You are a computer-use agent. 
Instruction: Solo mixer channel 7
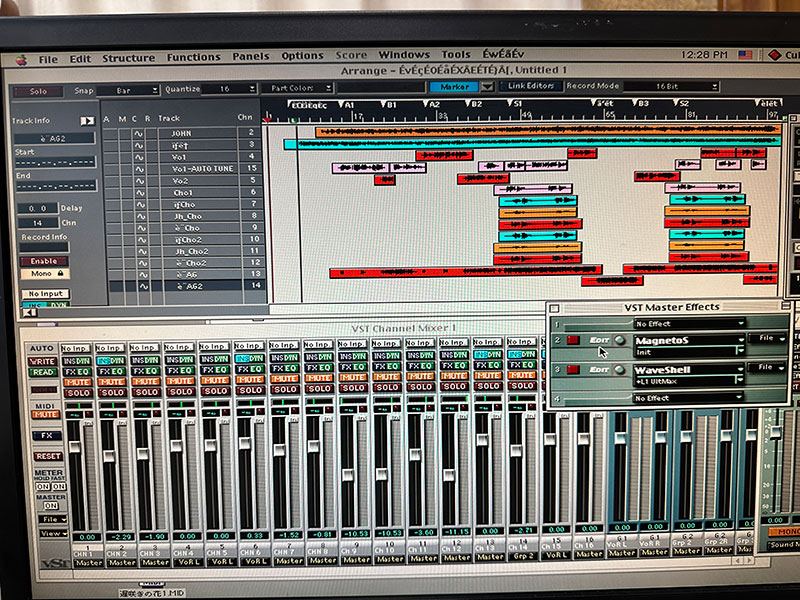point(285,389)
